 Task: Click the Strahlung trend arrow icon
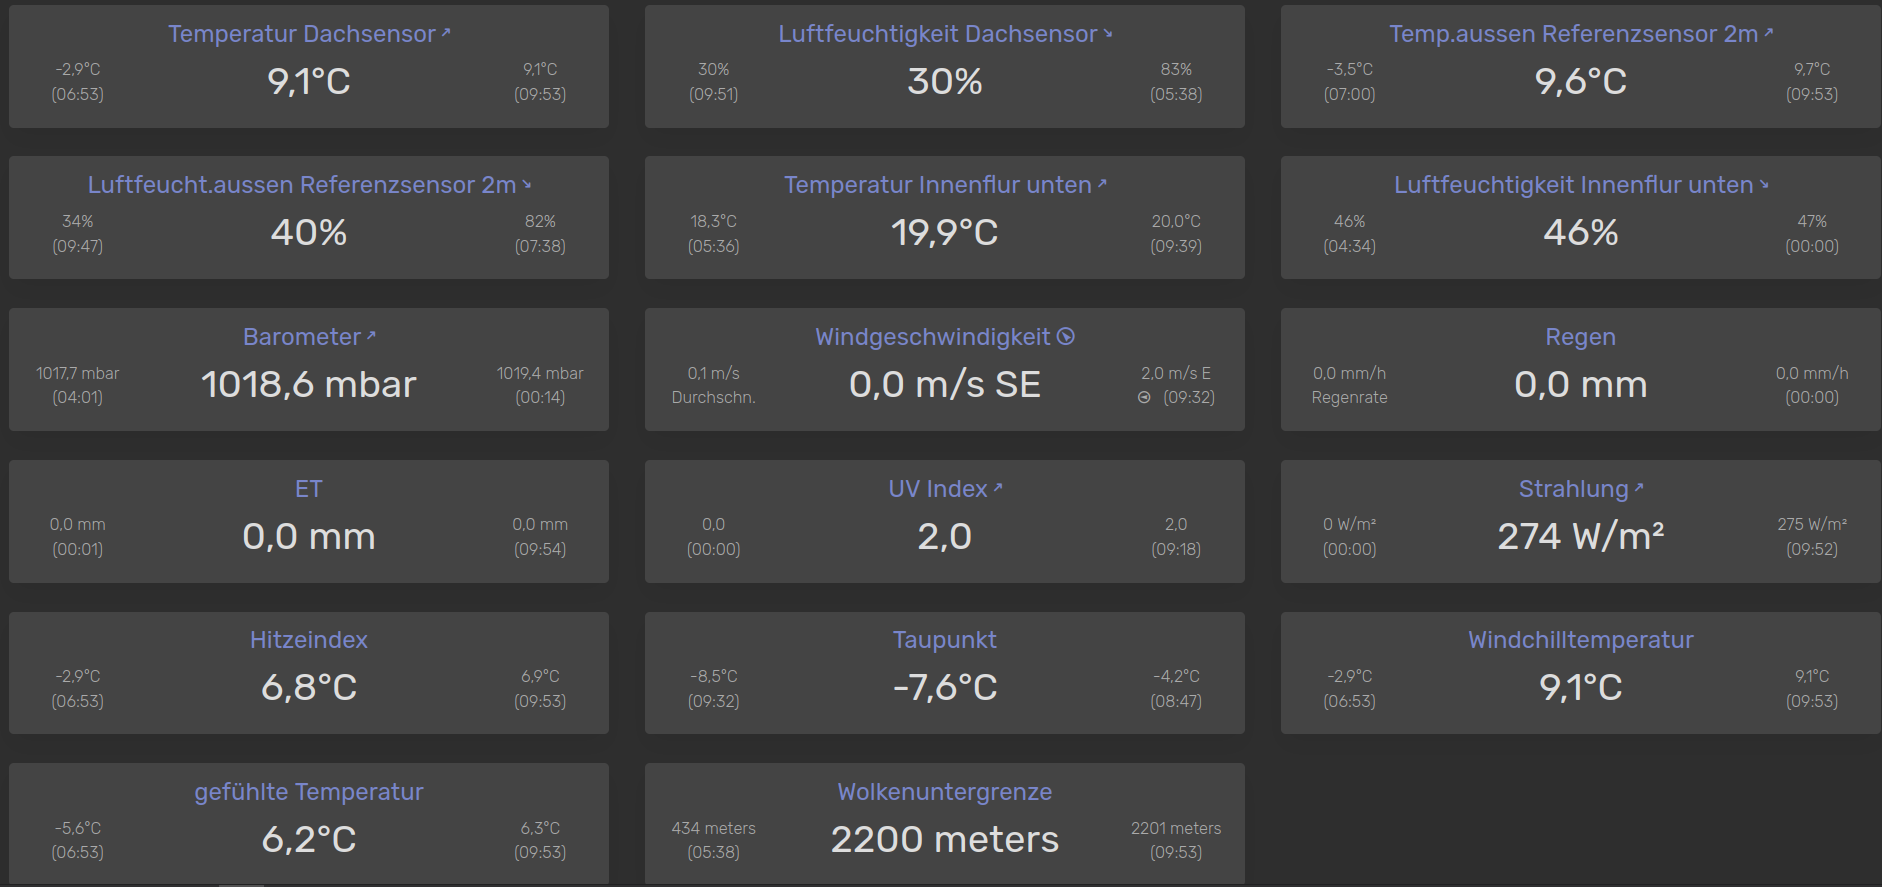(1638, 488)
